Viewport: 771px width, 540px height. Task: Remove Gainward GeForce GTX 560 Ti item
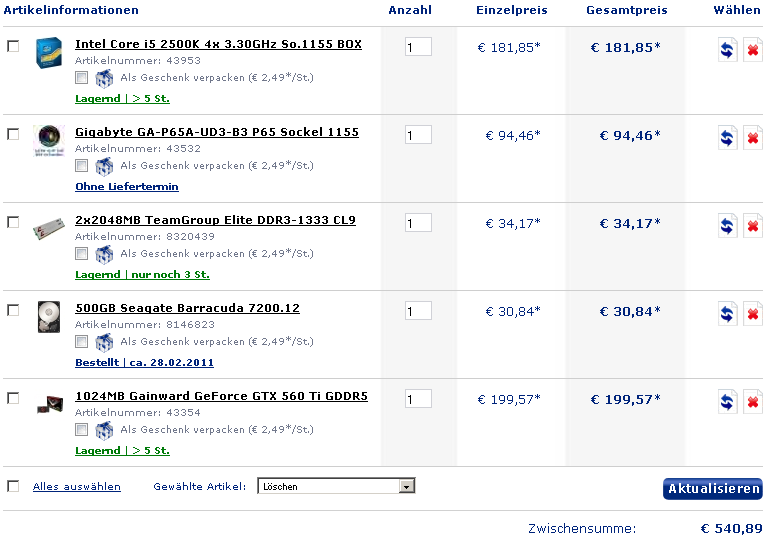[752, 402]
